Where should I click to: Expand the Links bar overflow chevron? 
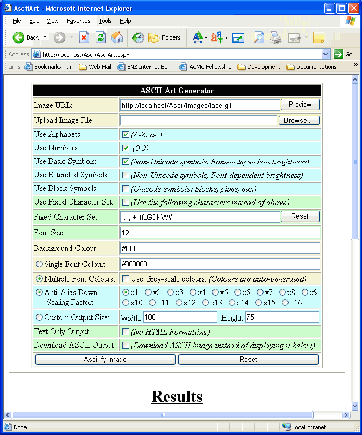(x=356, y=65)
